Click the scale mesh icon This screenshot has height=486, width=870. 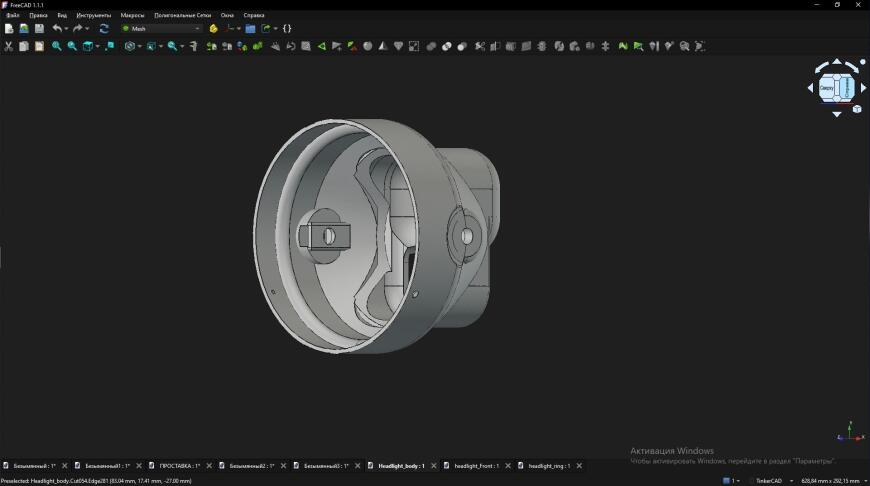pos(414,46)
